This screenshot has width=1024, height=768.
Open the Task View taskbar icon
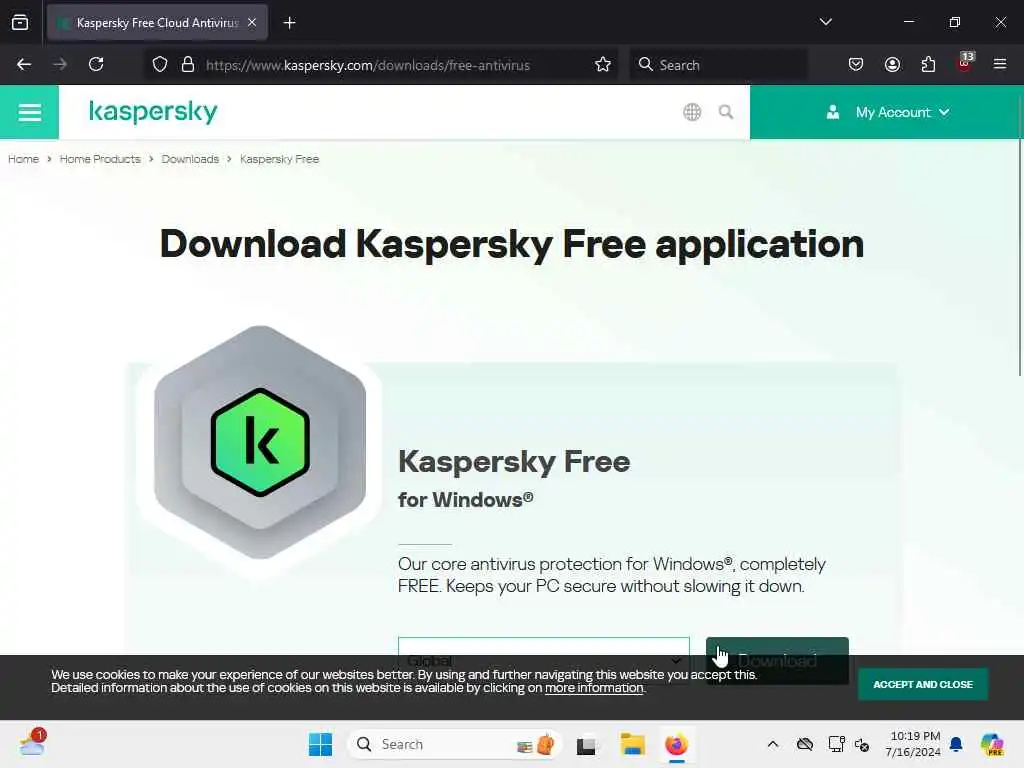[586, 744]
